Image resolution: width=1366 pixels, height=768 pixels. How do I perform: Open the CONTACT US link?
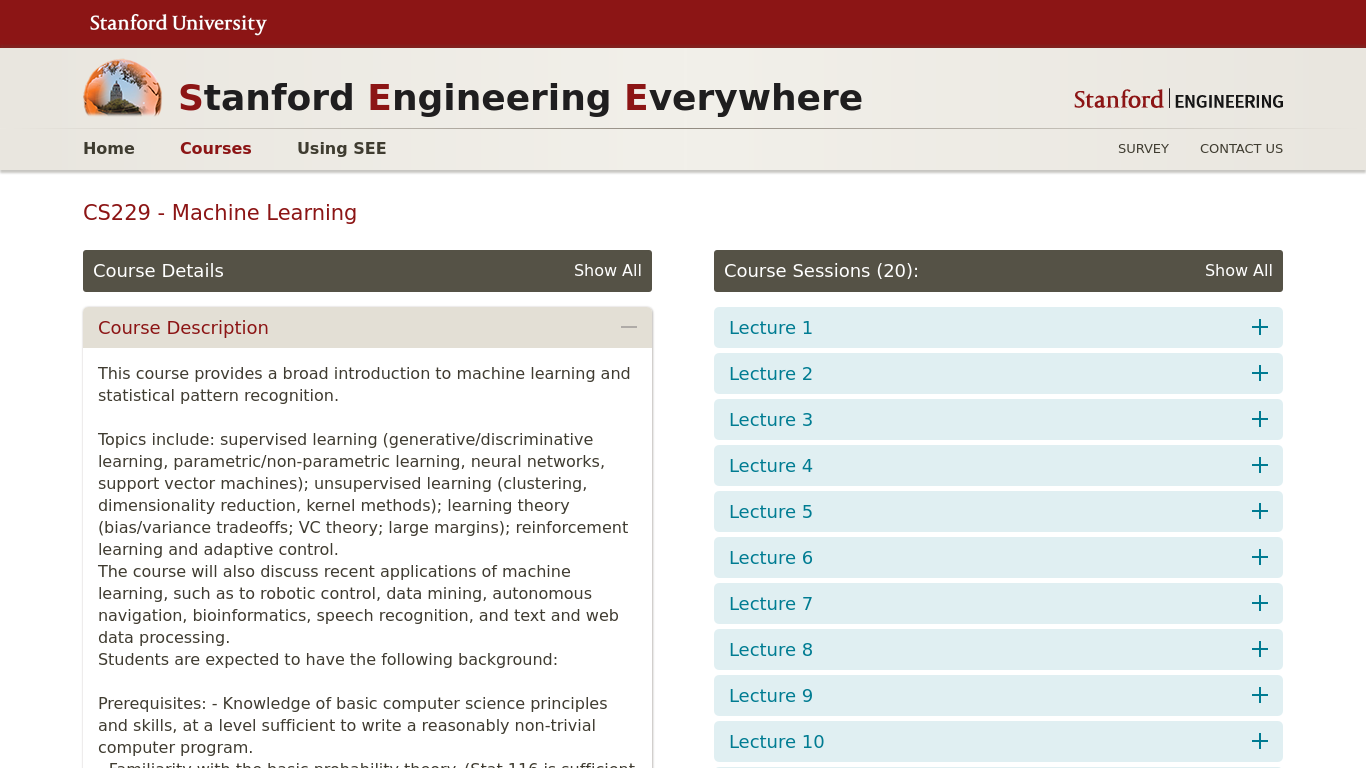[x=1241, y=148]
